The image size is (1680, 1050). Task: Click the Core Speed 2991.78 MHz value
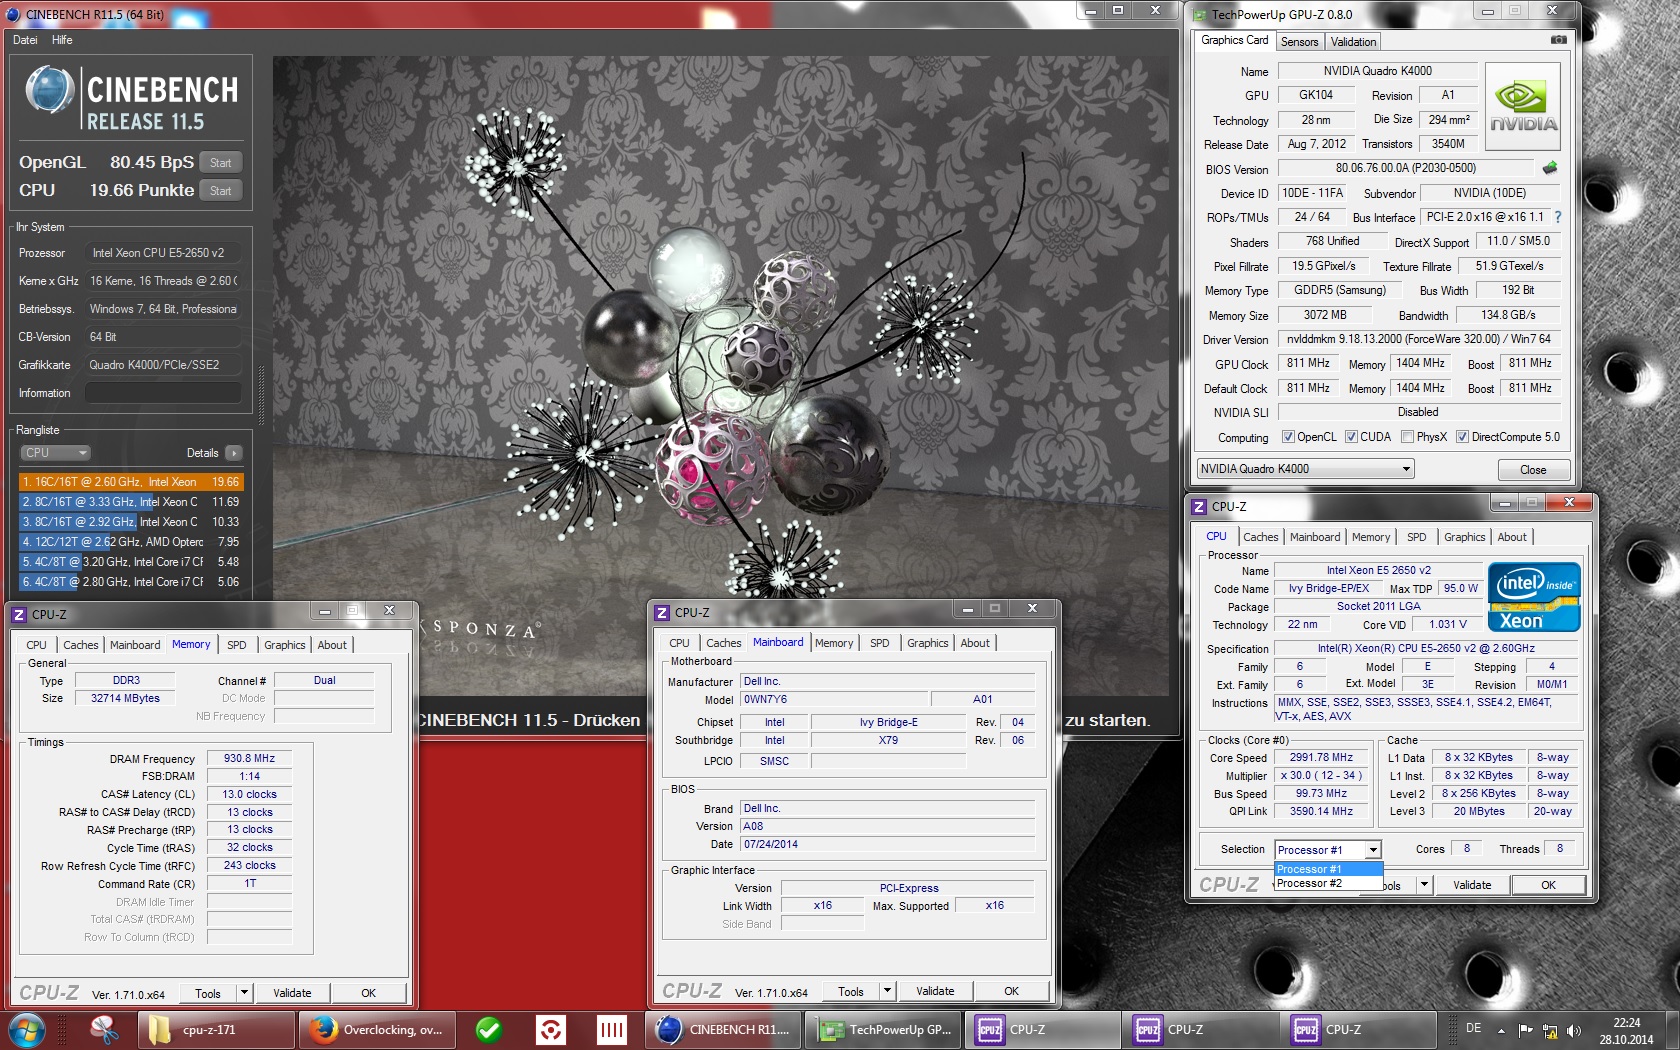point(1321,757)
